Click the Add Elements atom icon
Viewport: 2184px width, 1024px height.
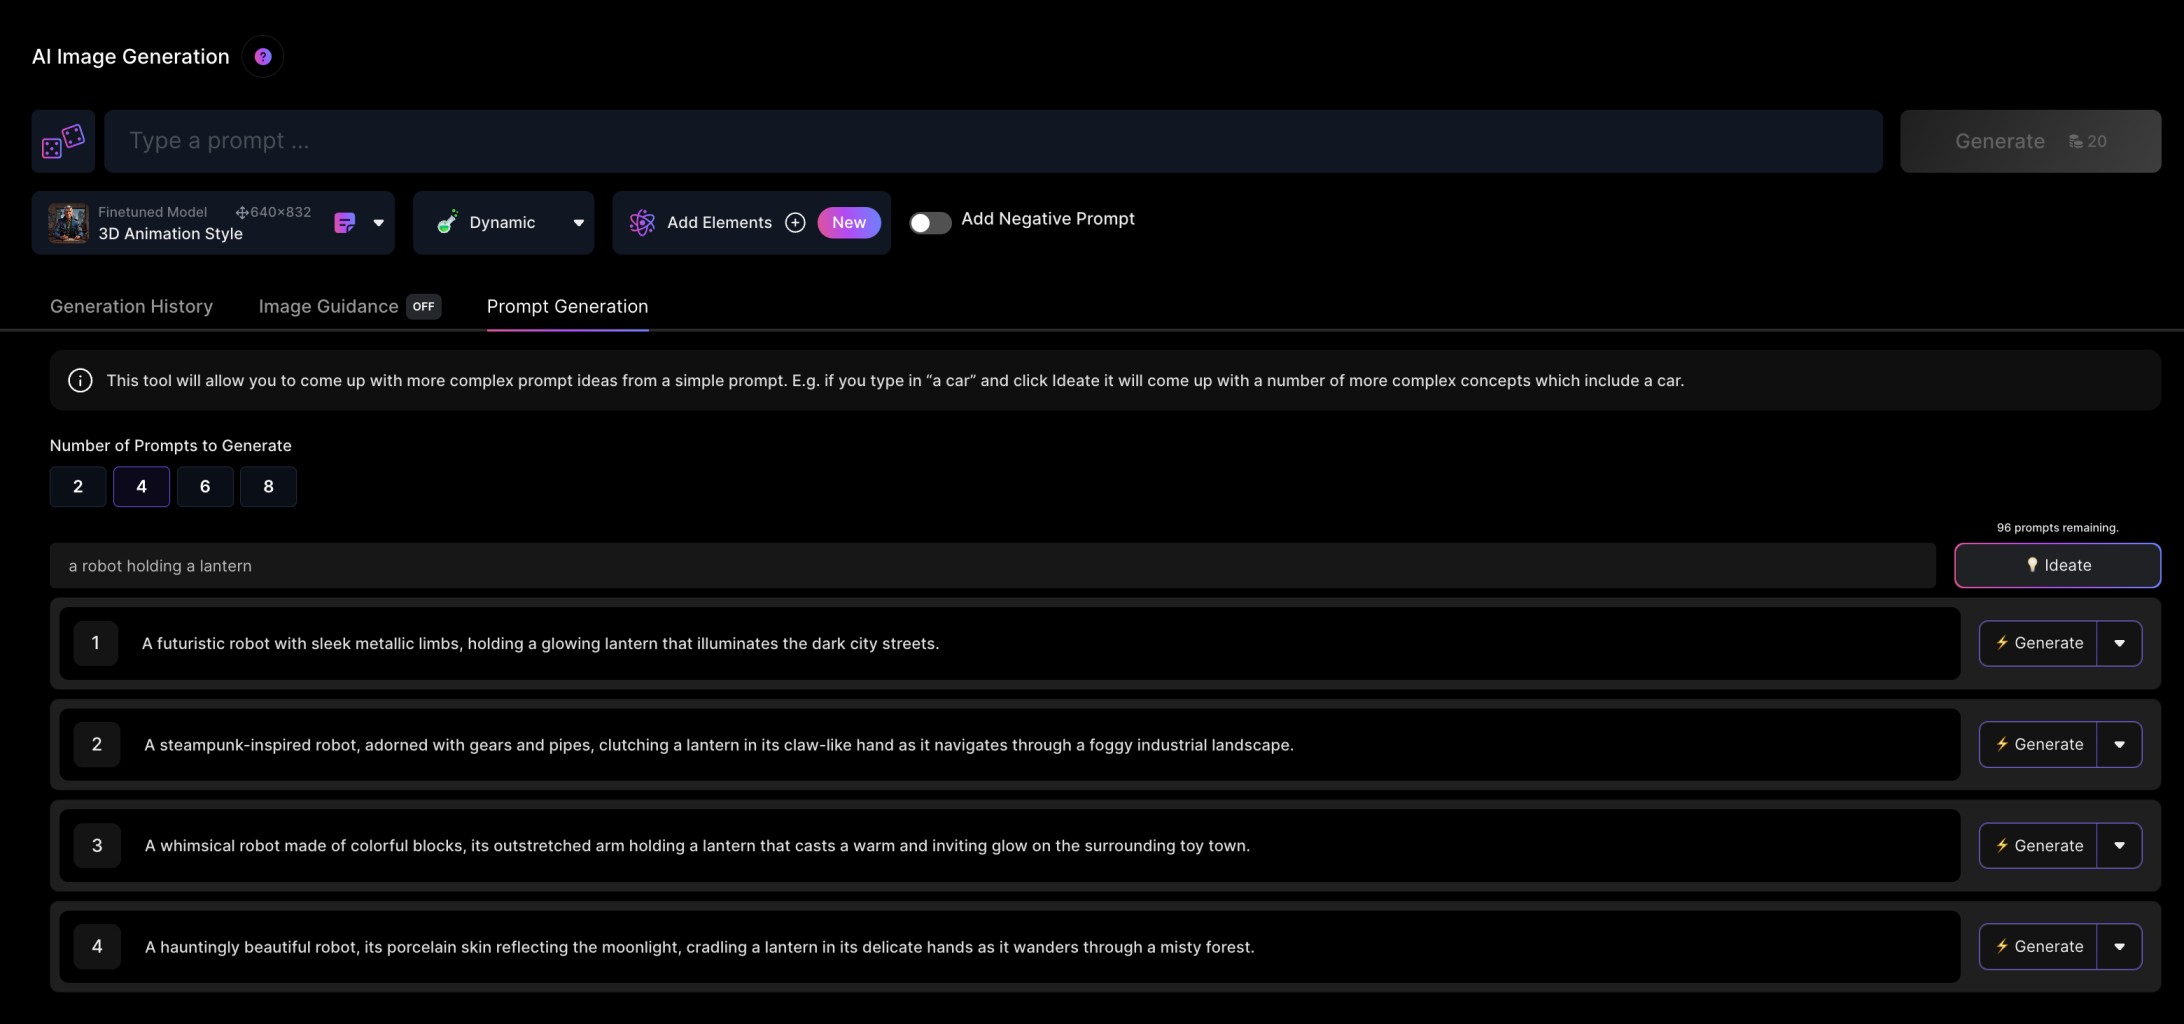(x=642, y=223)
